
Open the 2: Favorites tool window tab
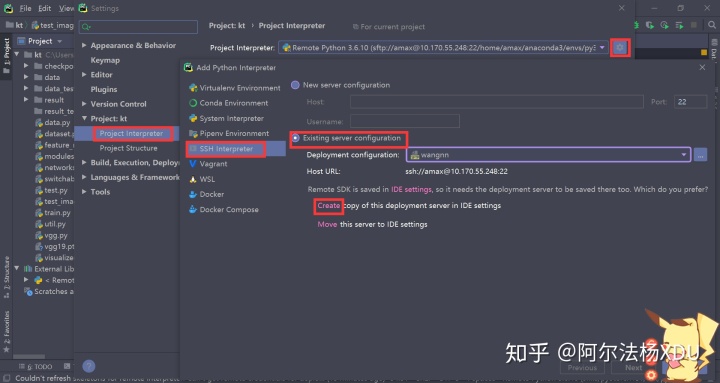point(6,332)
